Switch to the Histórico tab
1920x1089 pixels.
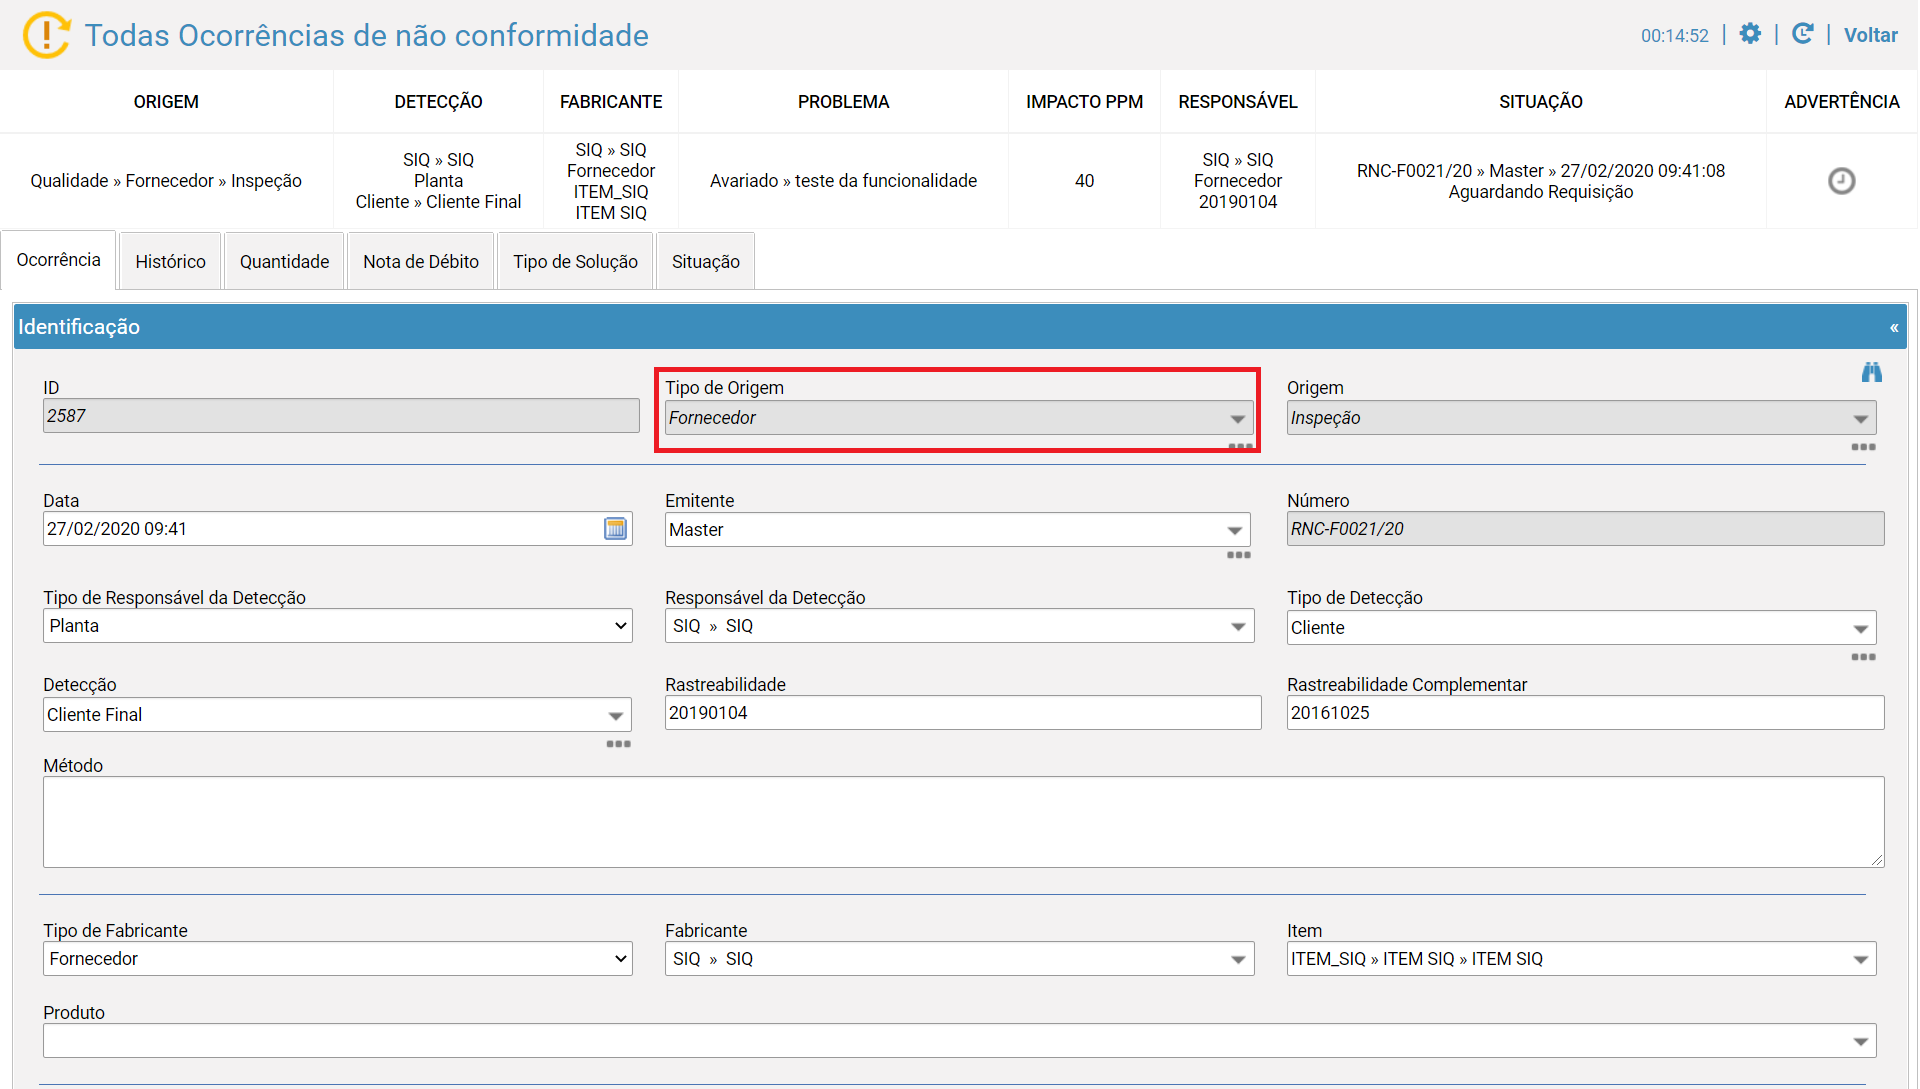click(x=170, y=261)
